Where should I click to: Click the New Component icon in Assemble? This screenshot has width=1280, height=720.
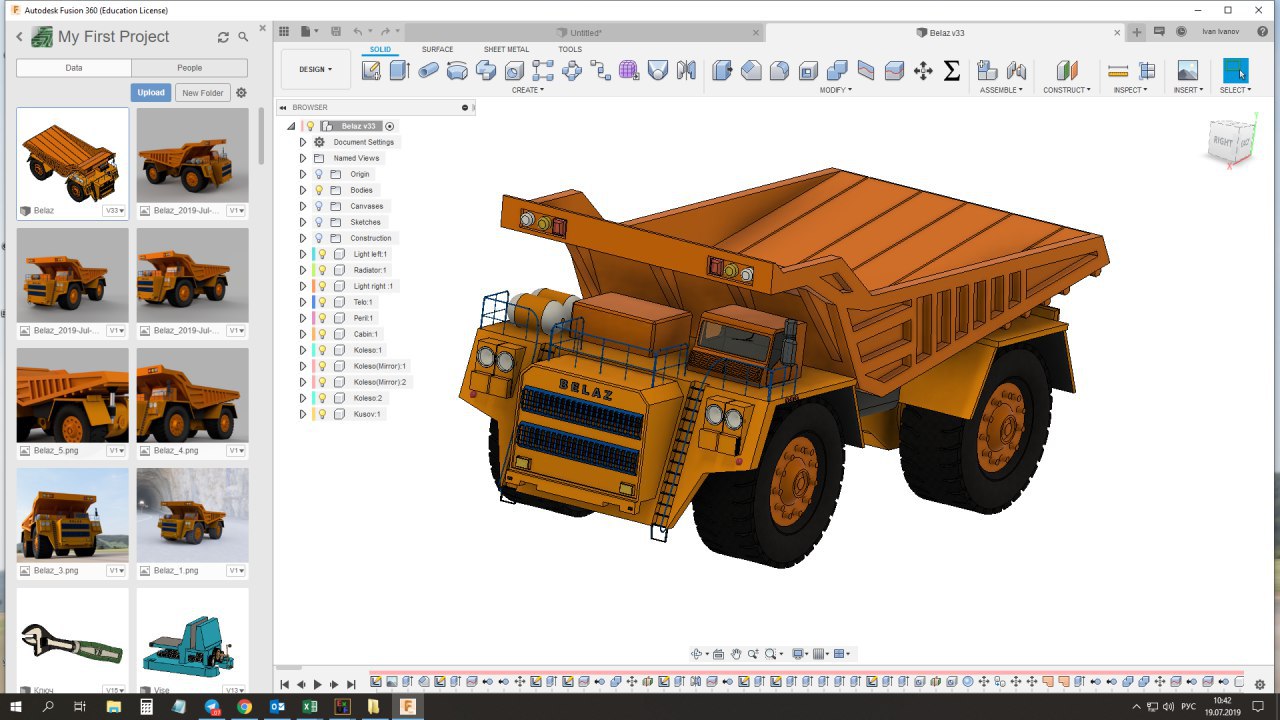pos(988,70)
